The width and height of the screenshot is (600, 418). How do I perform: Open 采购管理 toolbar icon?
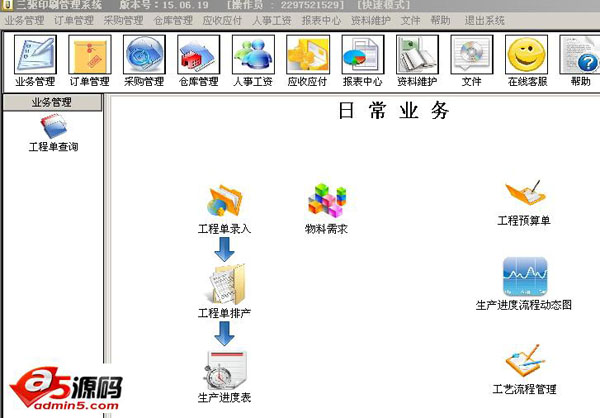click(144, 54)
